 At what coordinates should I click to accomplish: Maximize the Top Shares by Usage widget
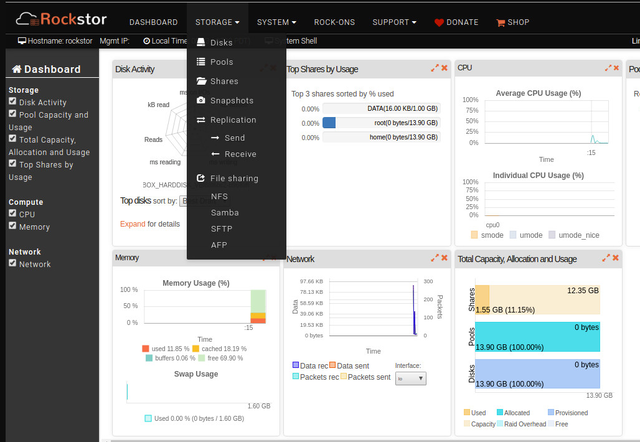(434, 68)
